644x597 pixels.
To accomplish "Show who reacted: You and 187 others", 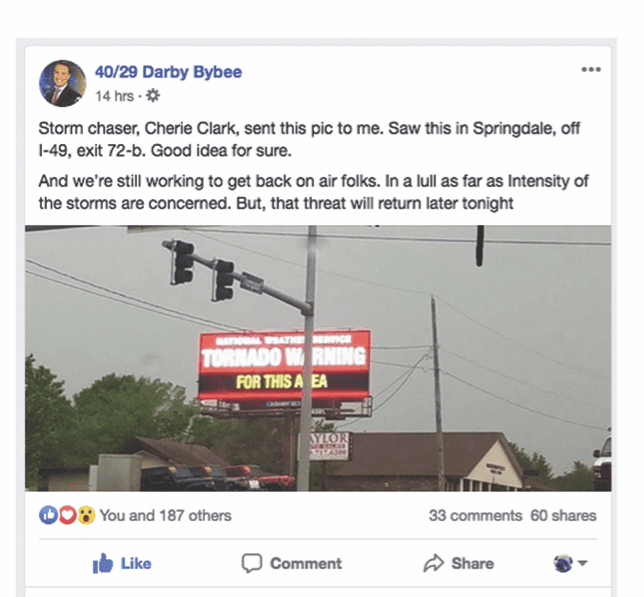I will [x=166, y=515].
